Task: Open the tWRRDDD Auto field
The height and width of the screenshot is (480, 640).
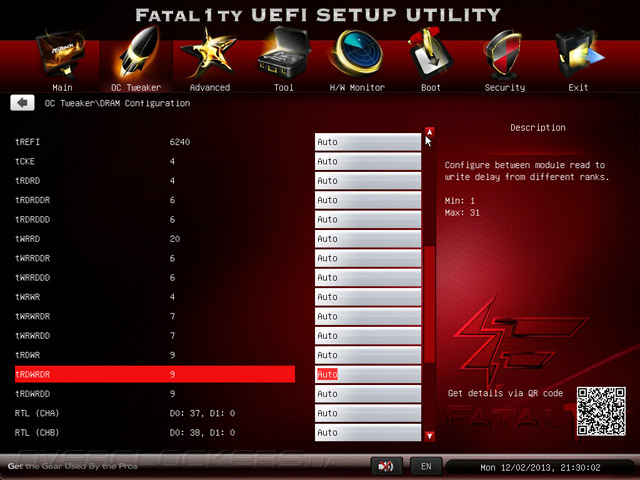Action: pyautogui.click(x=368, y=278)
